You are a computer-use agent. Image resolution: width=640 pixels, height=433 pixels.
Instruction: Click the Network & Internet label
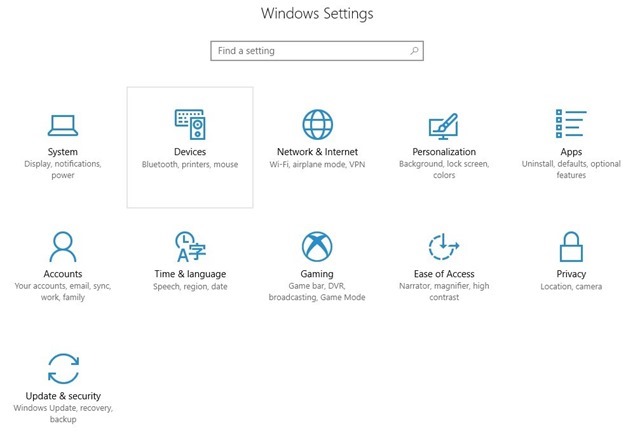[x=317, y=152]
